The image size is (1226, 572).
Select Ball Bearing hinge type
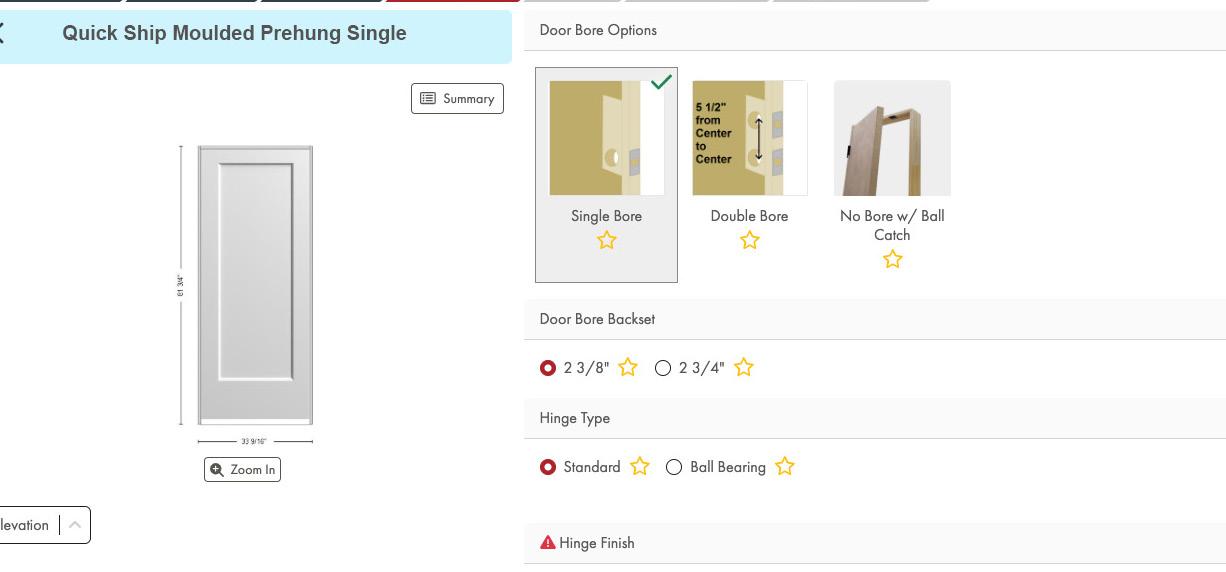[x=674, y=467]
